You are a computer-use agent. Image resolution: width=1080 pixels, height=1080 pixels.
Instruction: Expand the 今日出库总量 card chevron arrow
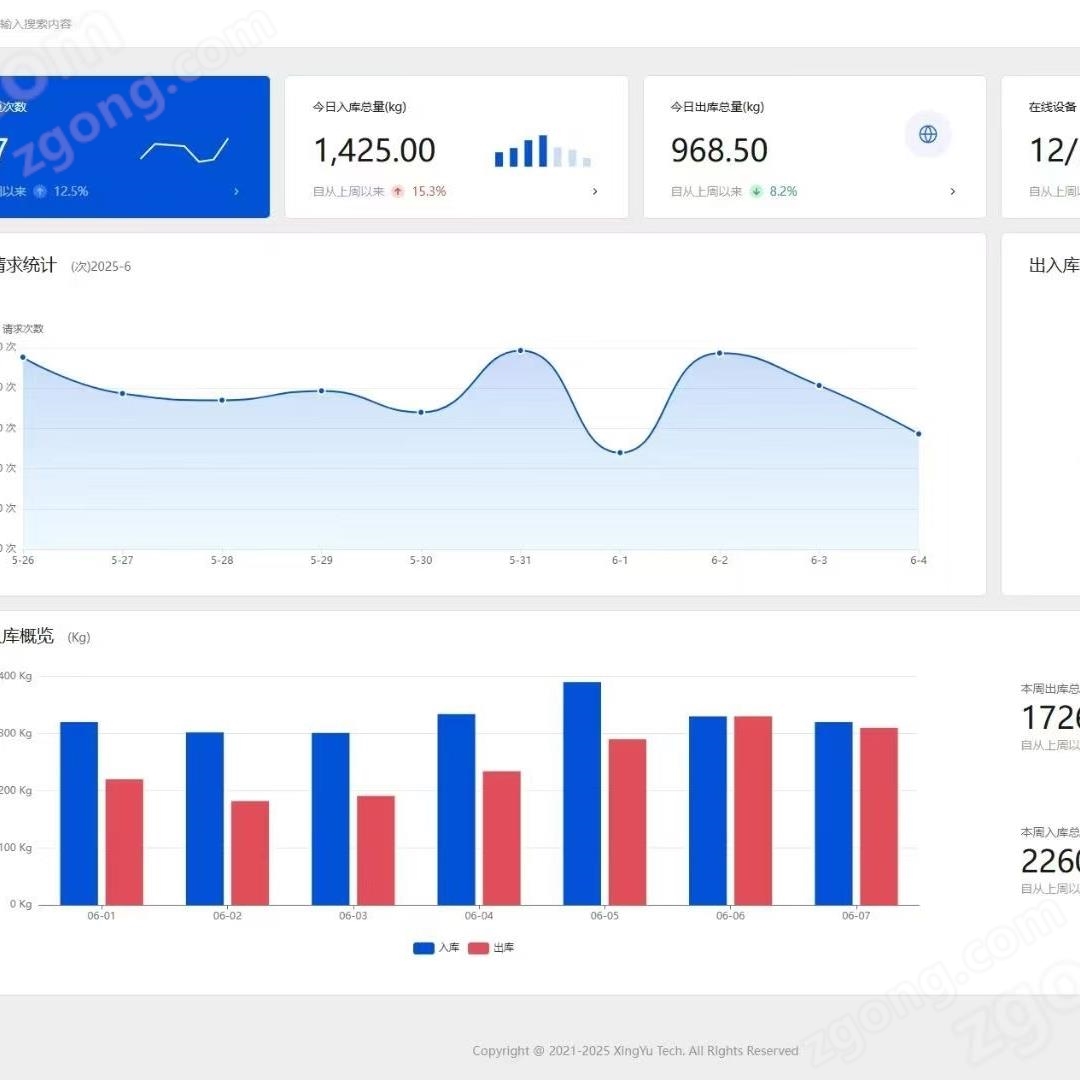point(952,191)
